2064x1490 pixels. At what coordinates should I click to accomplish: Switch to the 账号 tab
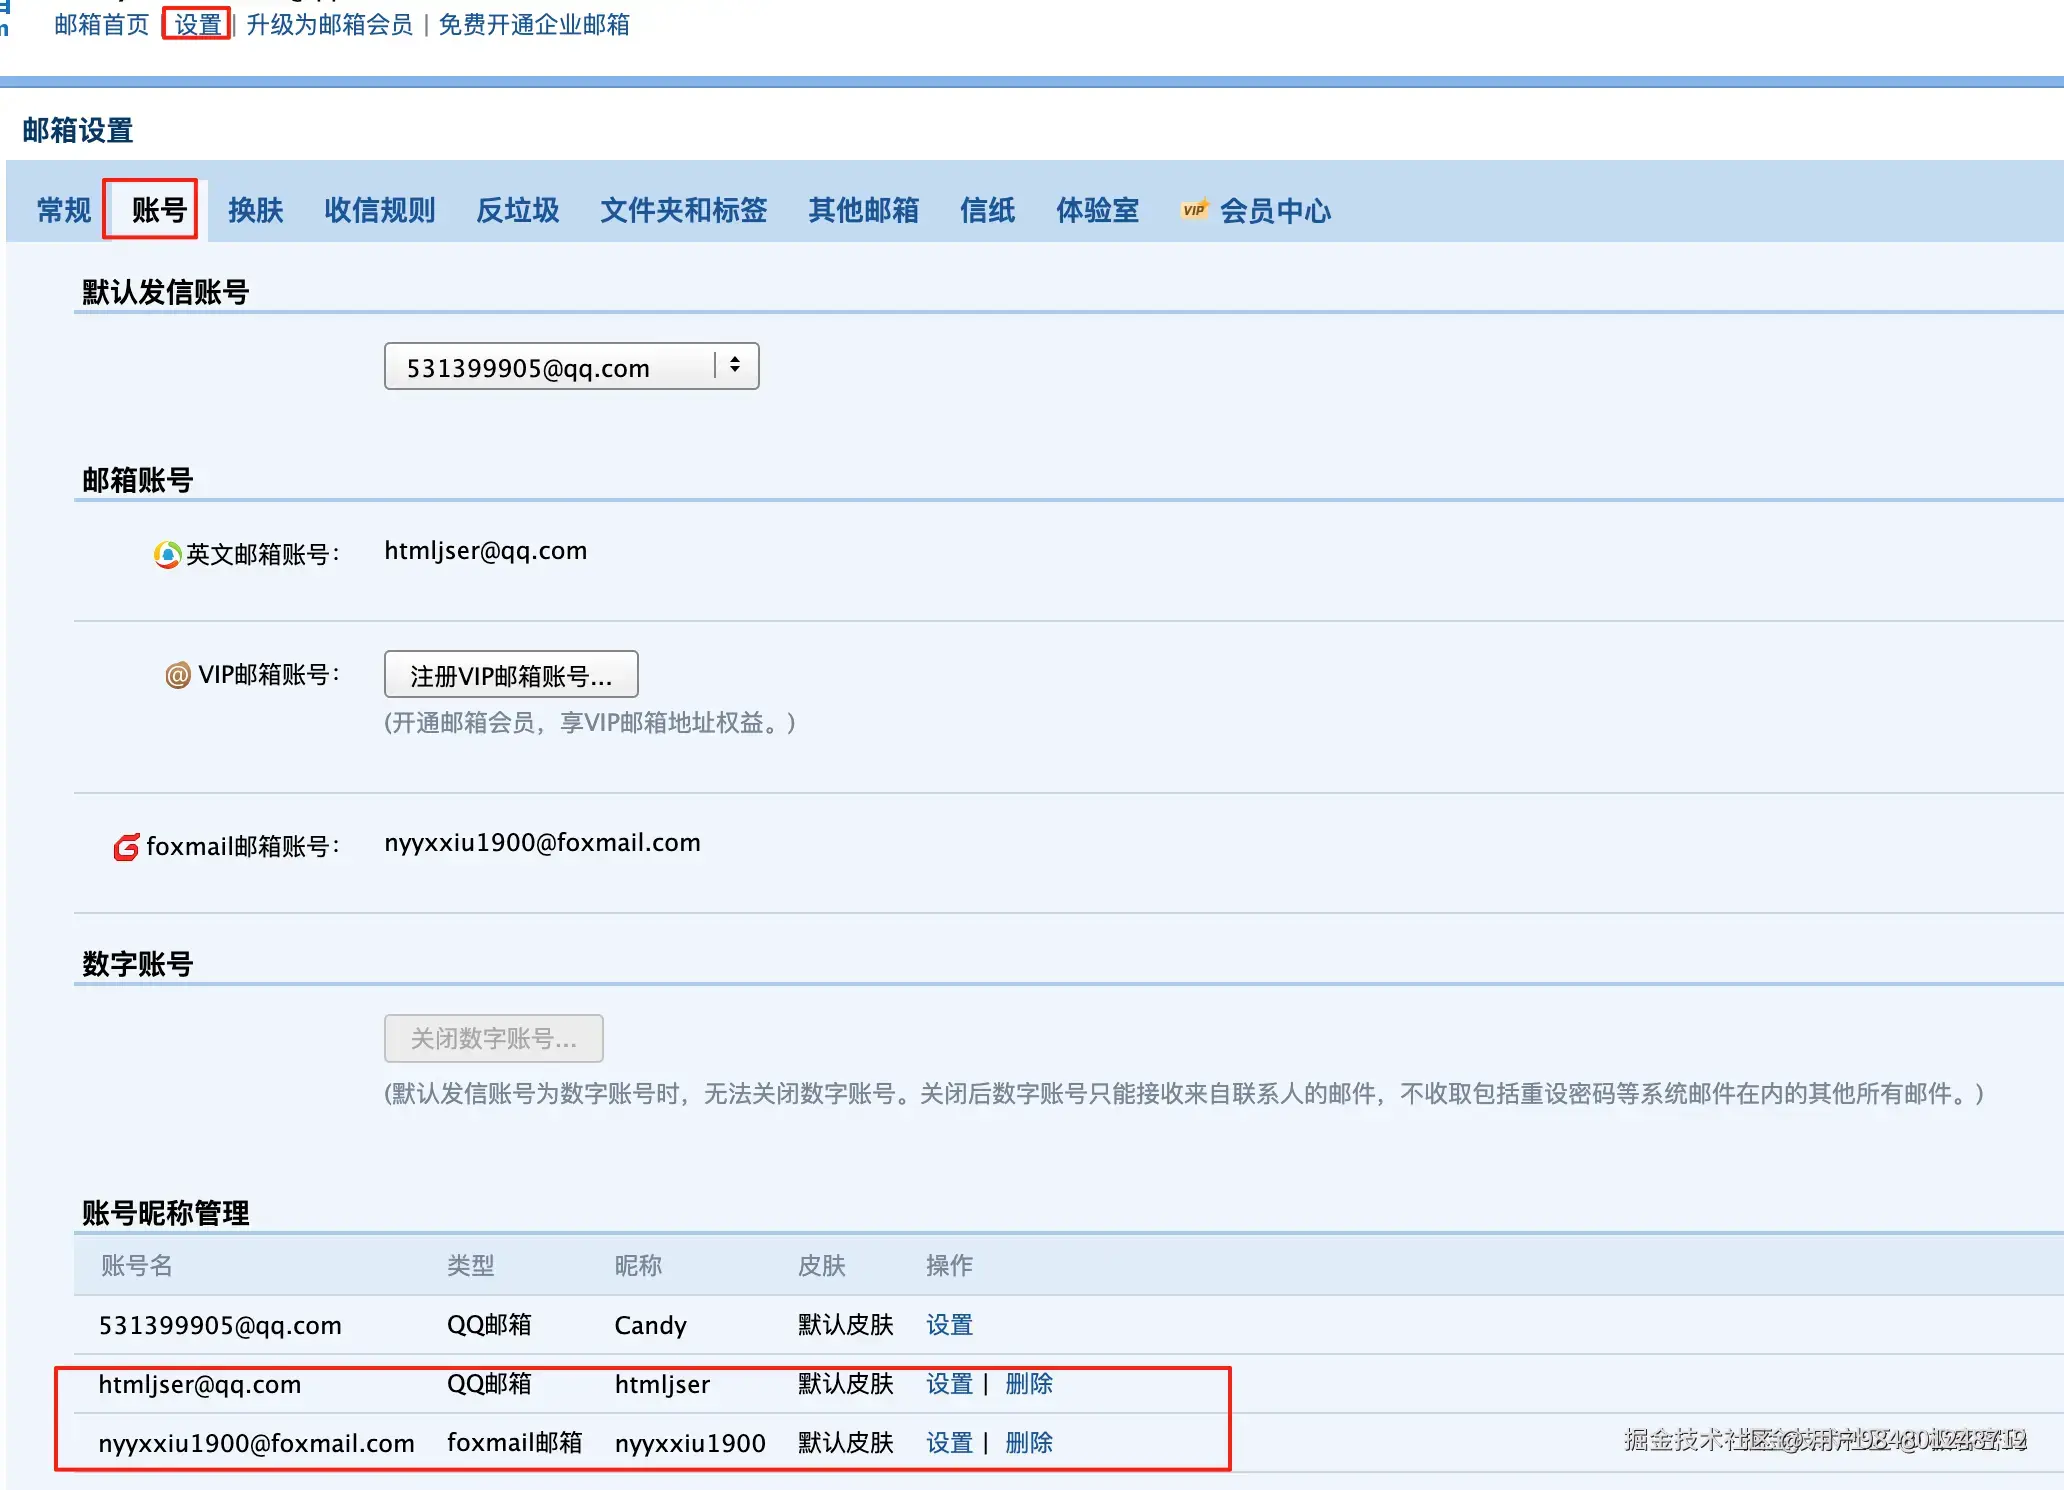[159, 210]
